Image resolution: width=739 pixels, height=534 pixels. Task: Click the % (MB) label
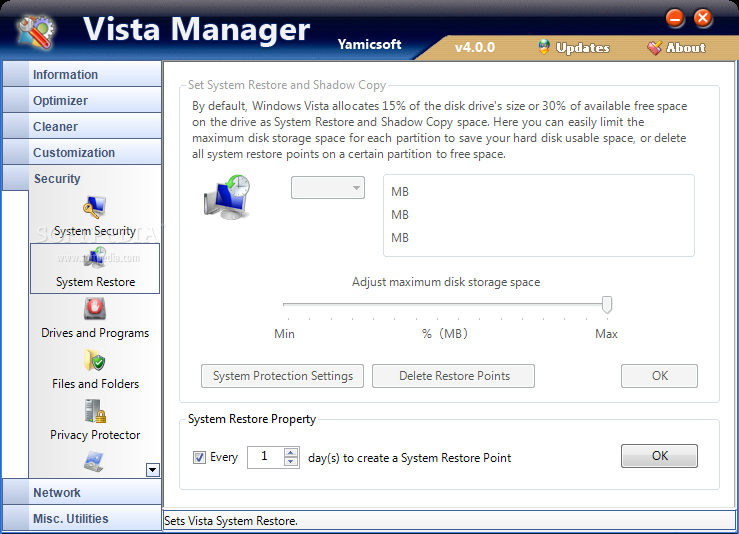444,334
